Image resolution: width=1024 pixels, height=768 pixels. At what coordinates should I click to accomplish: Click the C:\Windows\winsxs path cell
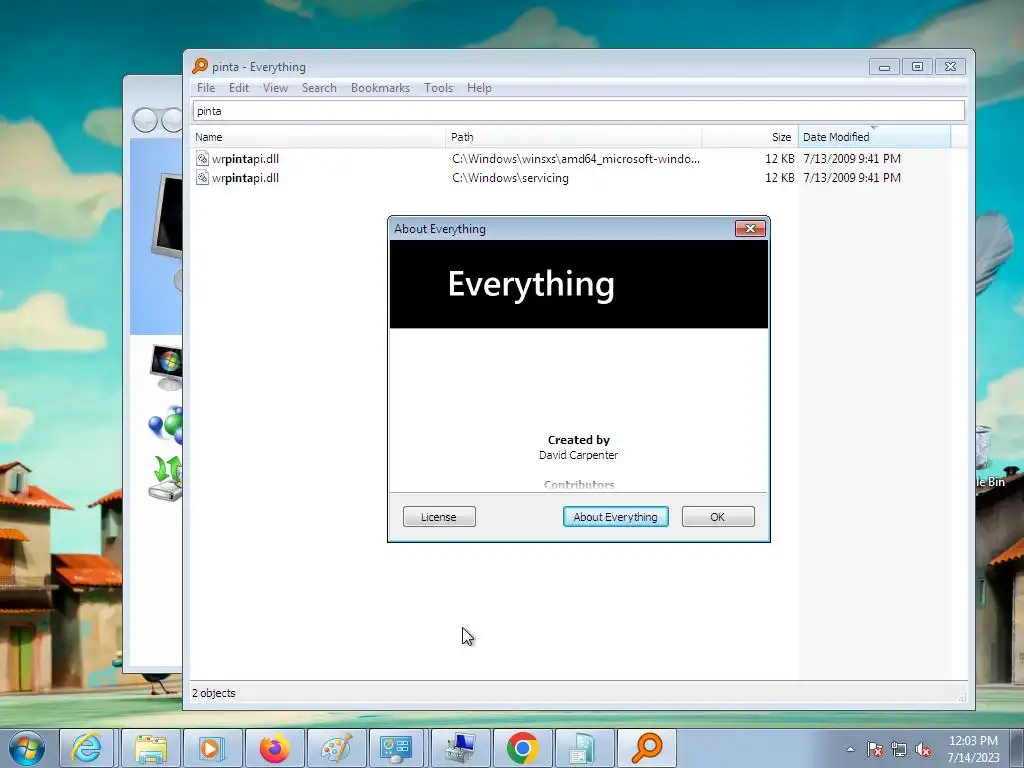click(x=575, y=159)
